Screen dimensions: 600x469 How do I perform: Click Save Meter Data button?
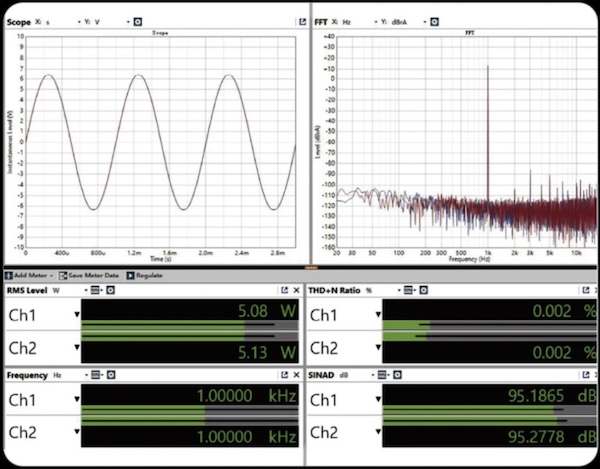click(x=90, y=275)
